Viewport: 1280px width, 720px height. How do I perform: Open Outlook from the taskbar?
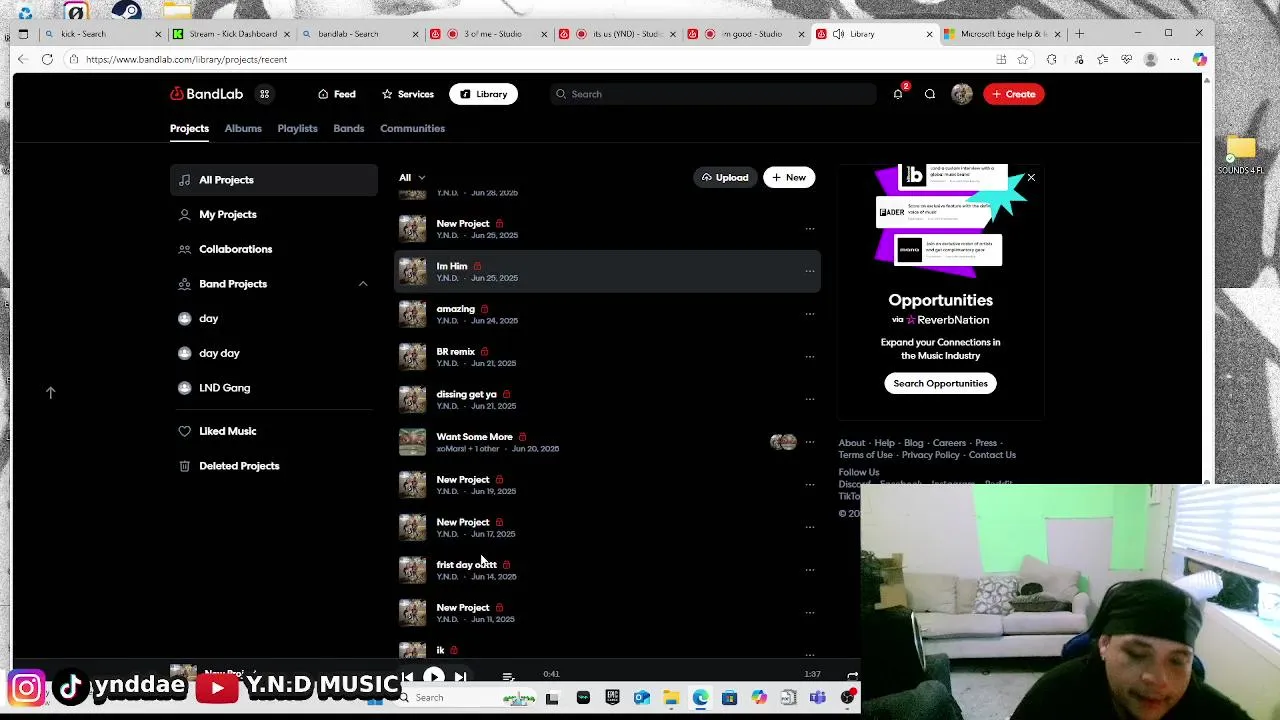(642, 698)
